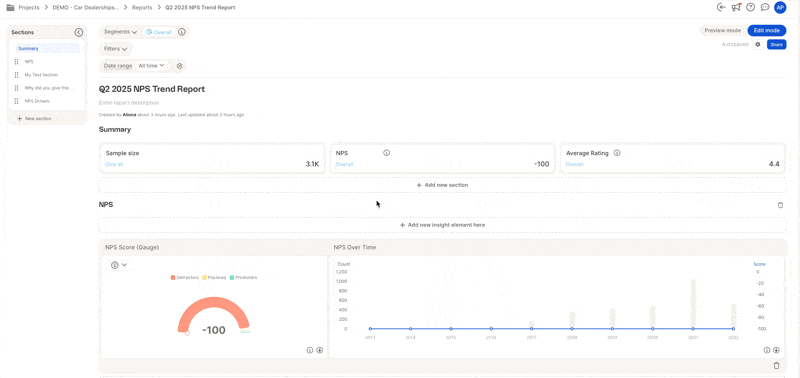
Task: Click the 4.4 average rating value
Action: (774, 164)
